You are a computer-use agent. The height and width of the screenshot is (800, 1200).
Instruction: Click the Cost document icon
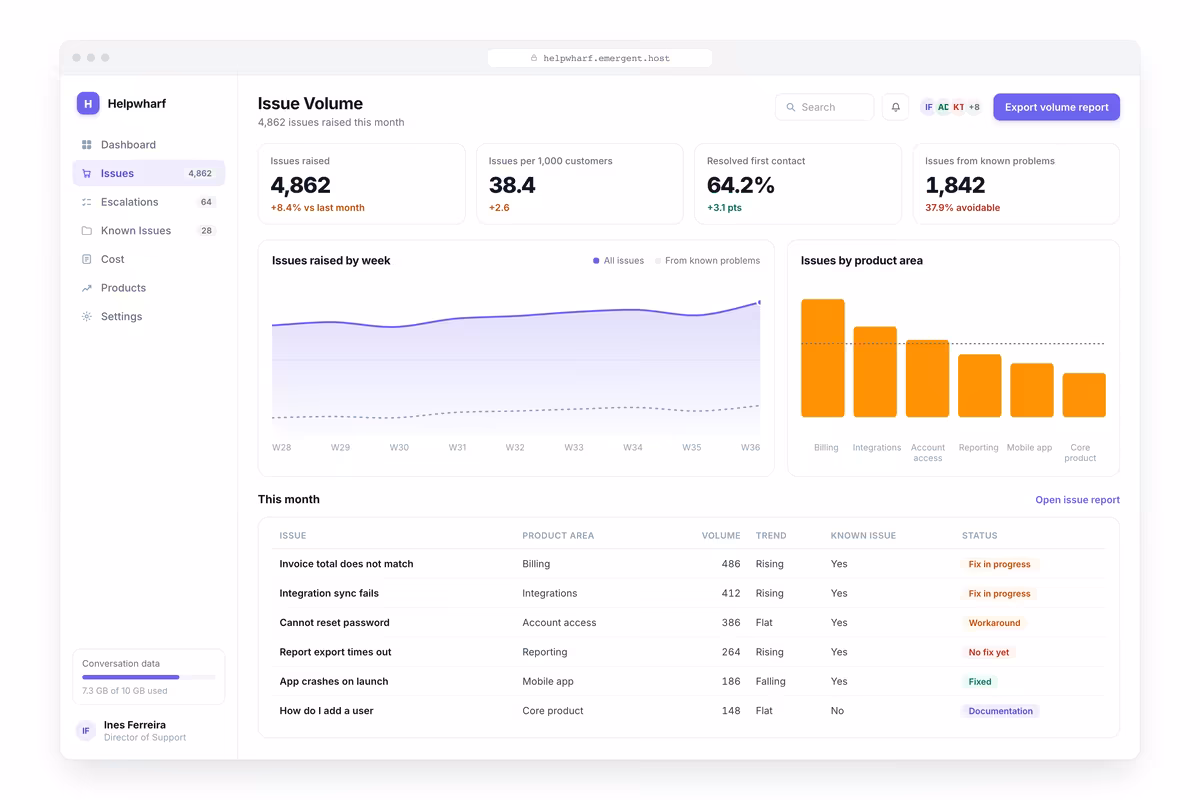pyautogui.click(x=87, y=259)
